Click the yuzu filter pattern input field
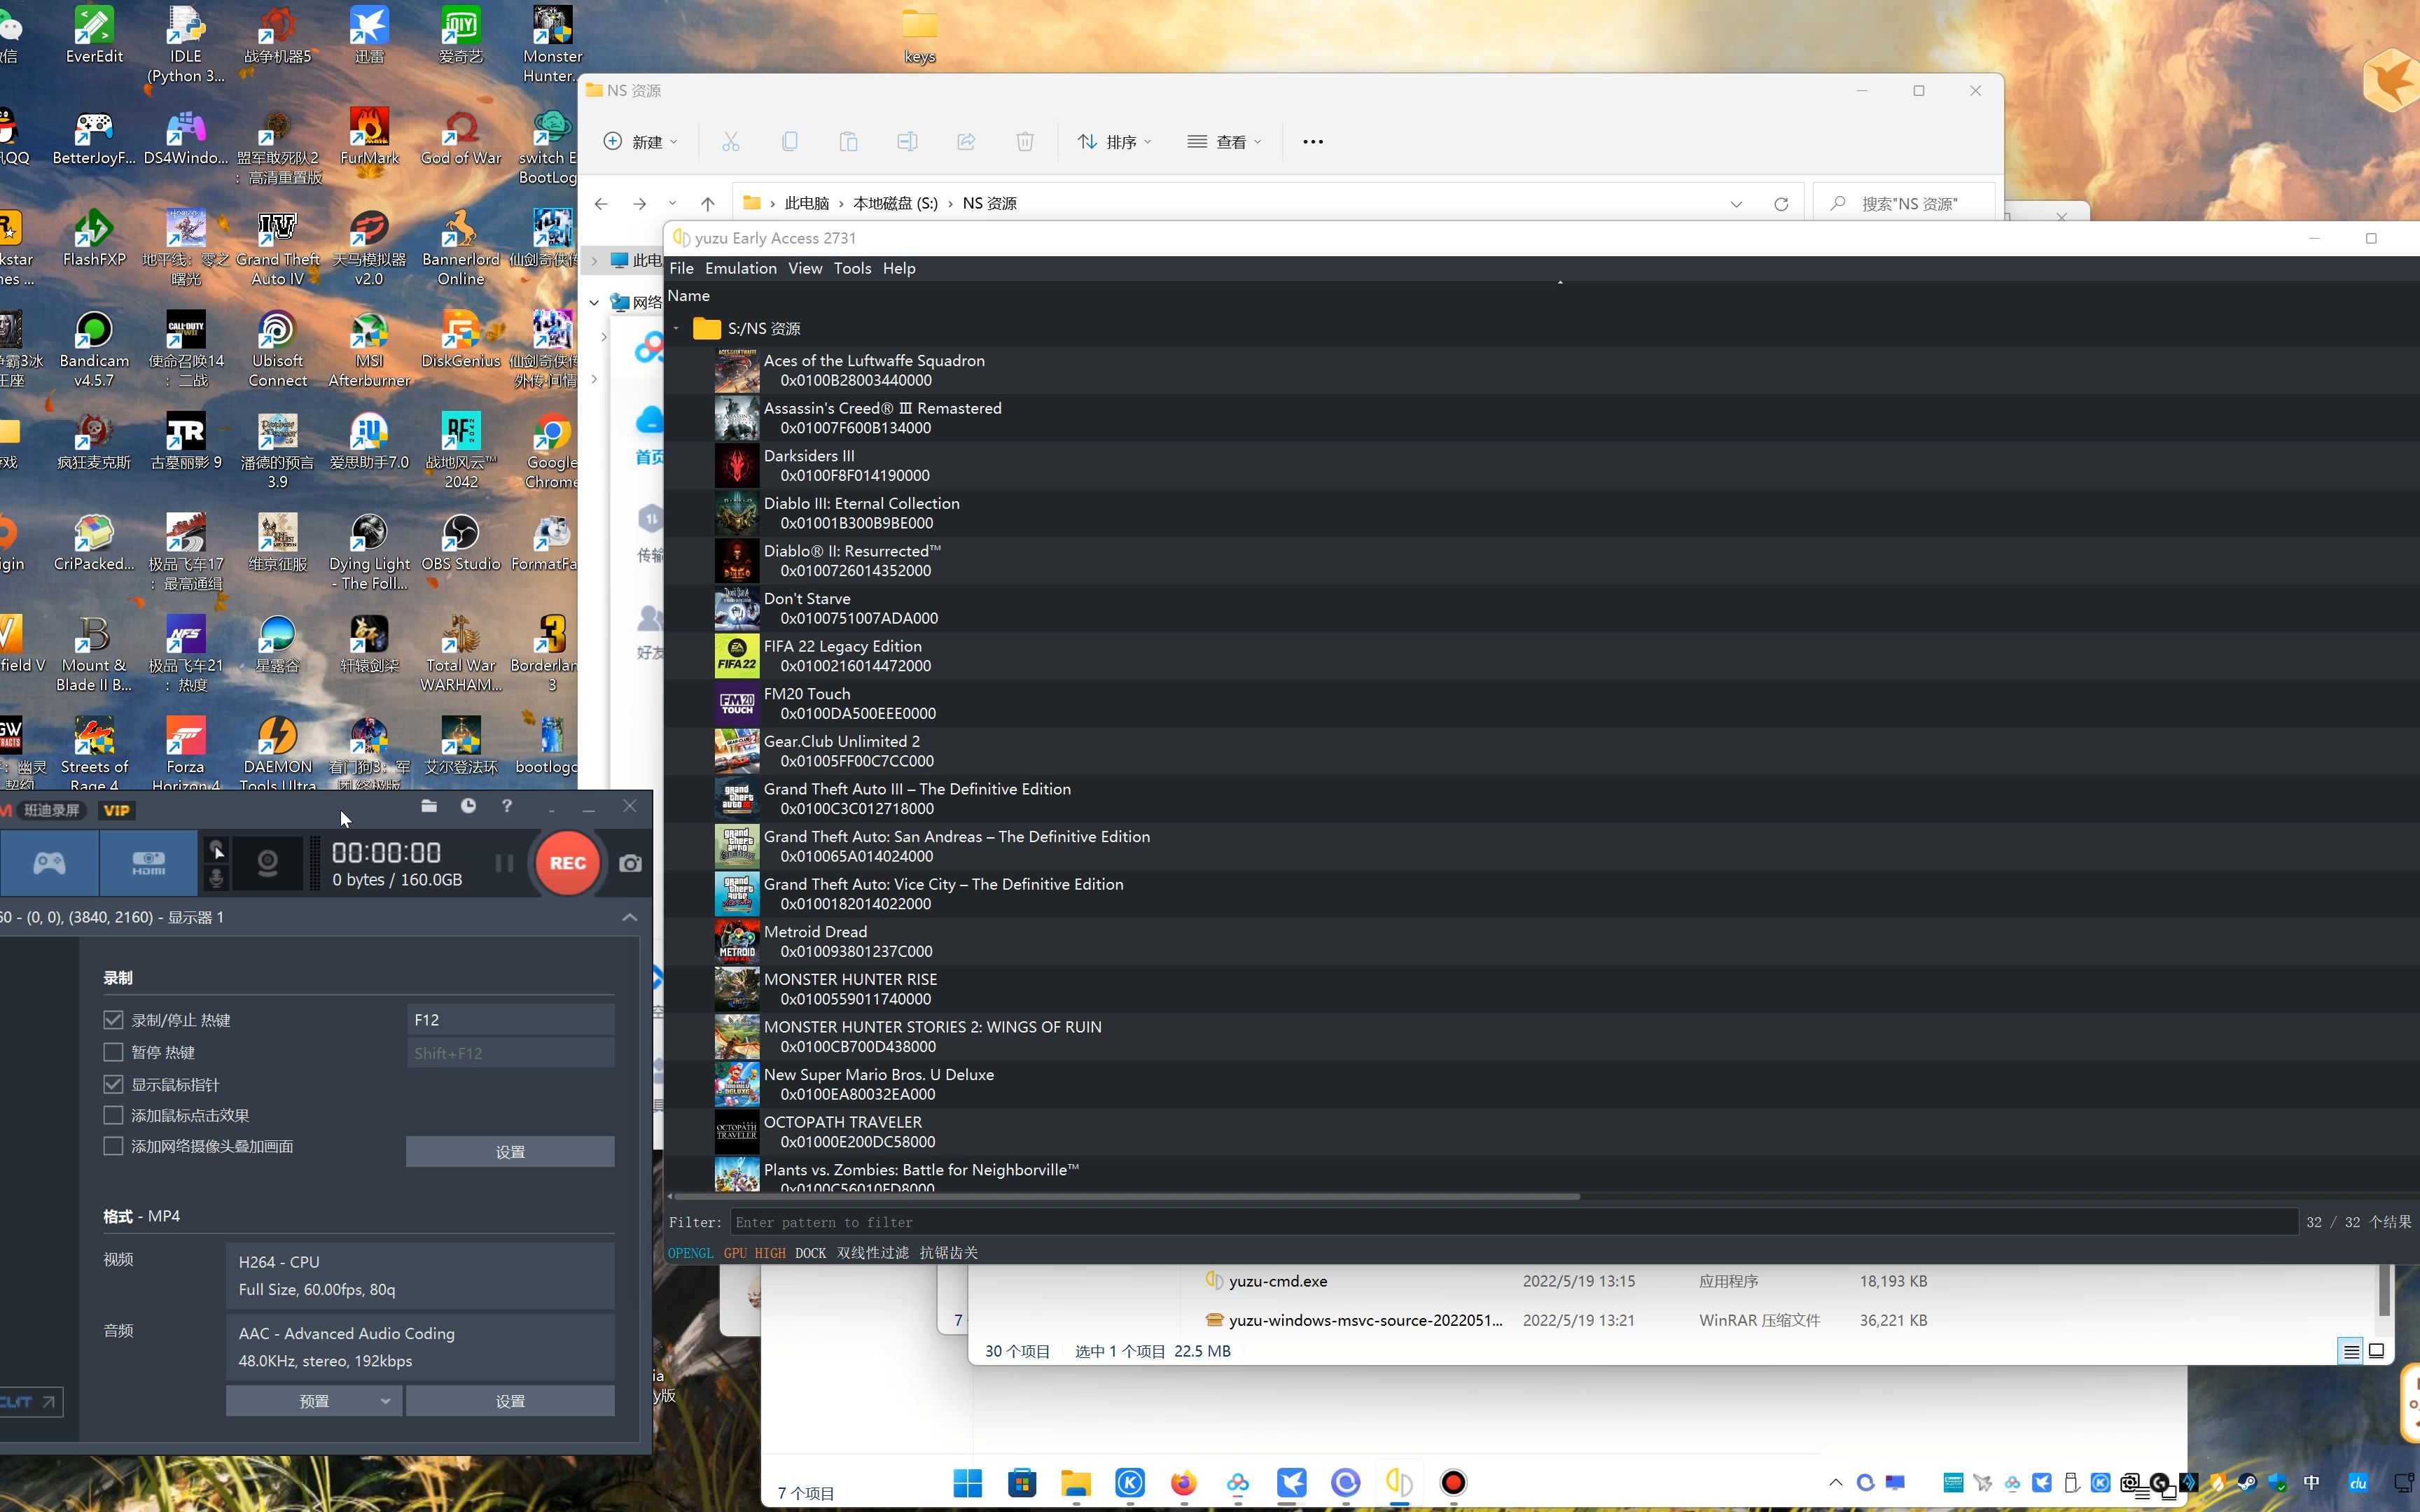Viewport: 2420px width, 1512px height. tap(1513, 1222)
